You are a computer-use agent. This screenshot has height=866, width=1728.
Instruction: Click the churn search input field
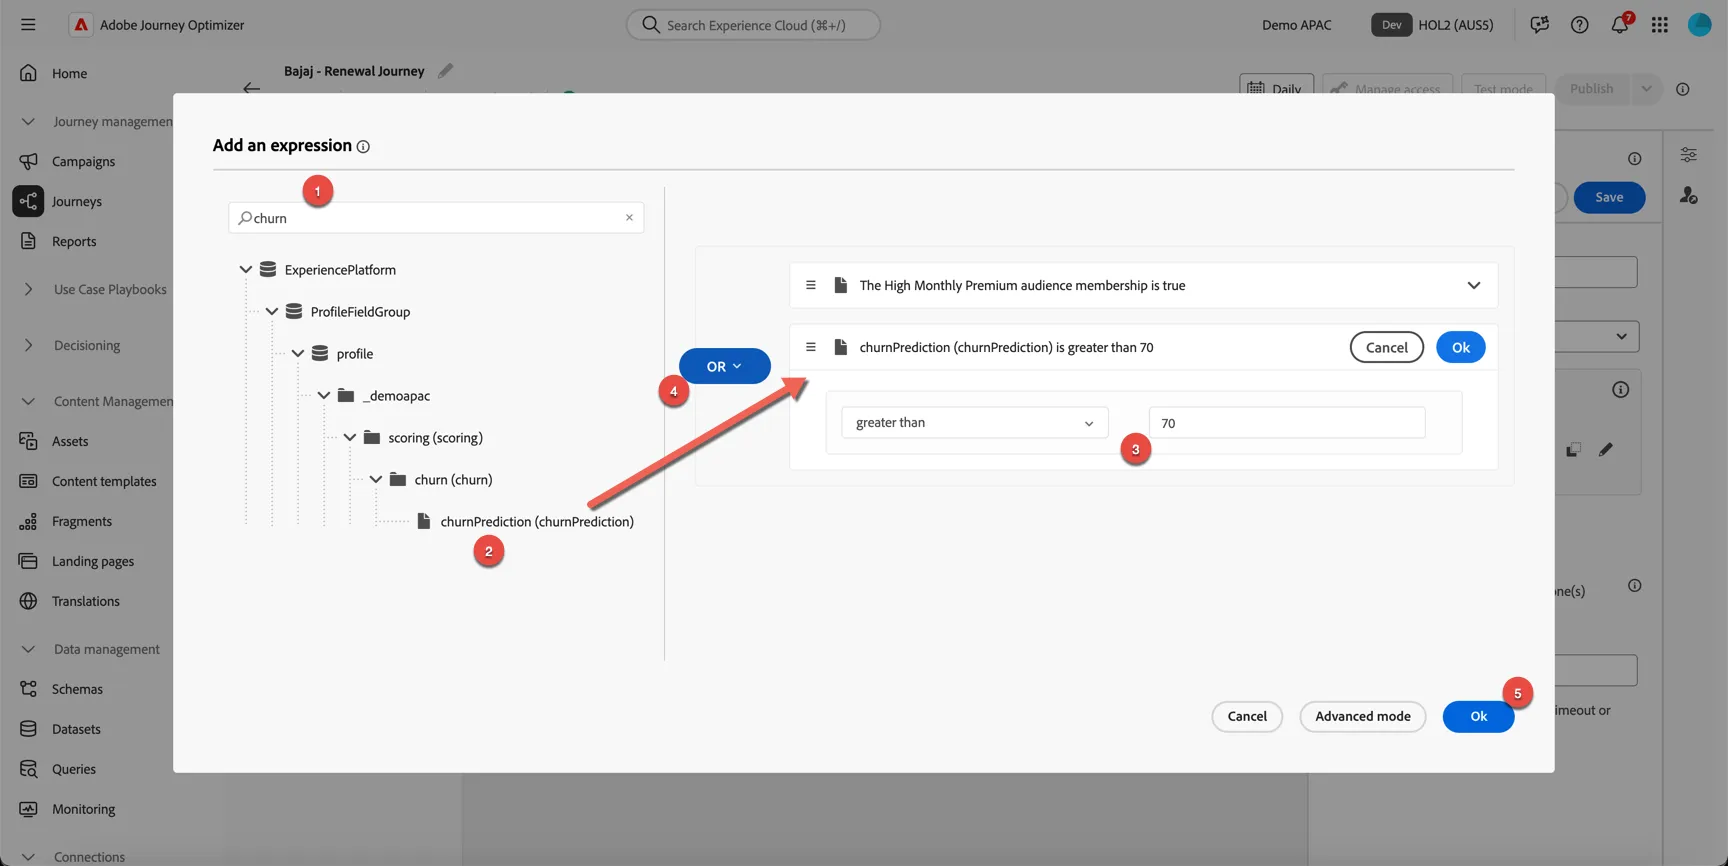[436, 218]
